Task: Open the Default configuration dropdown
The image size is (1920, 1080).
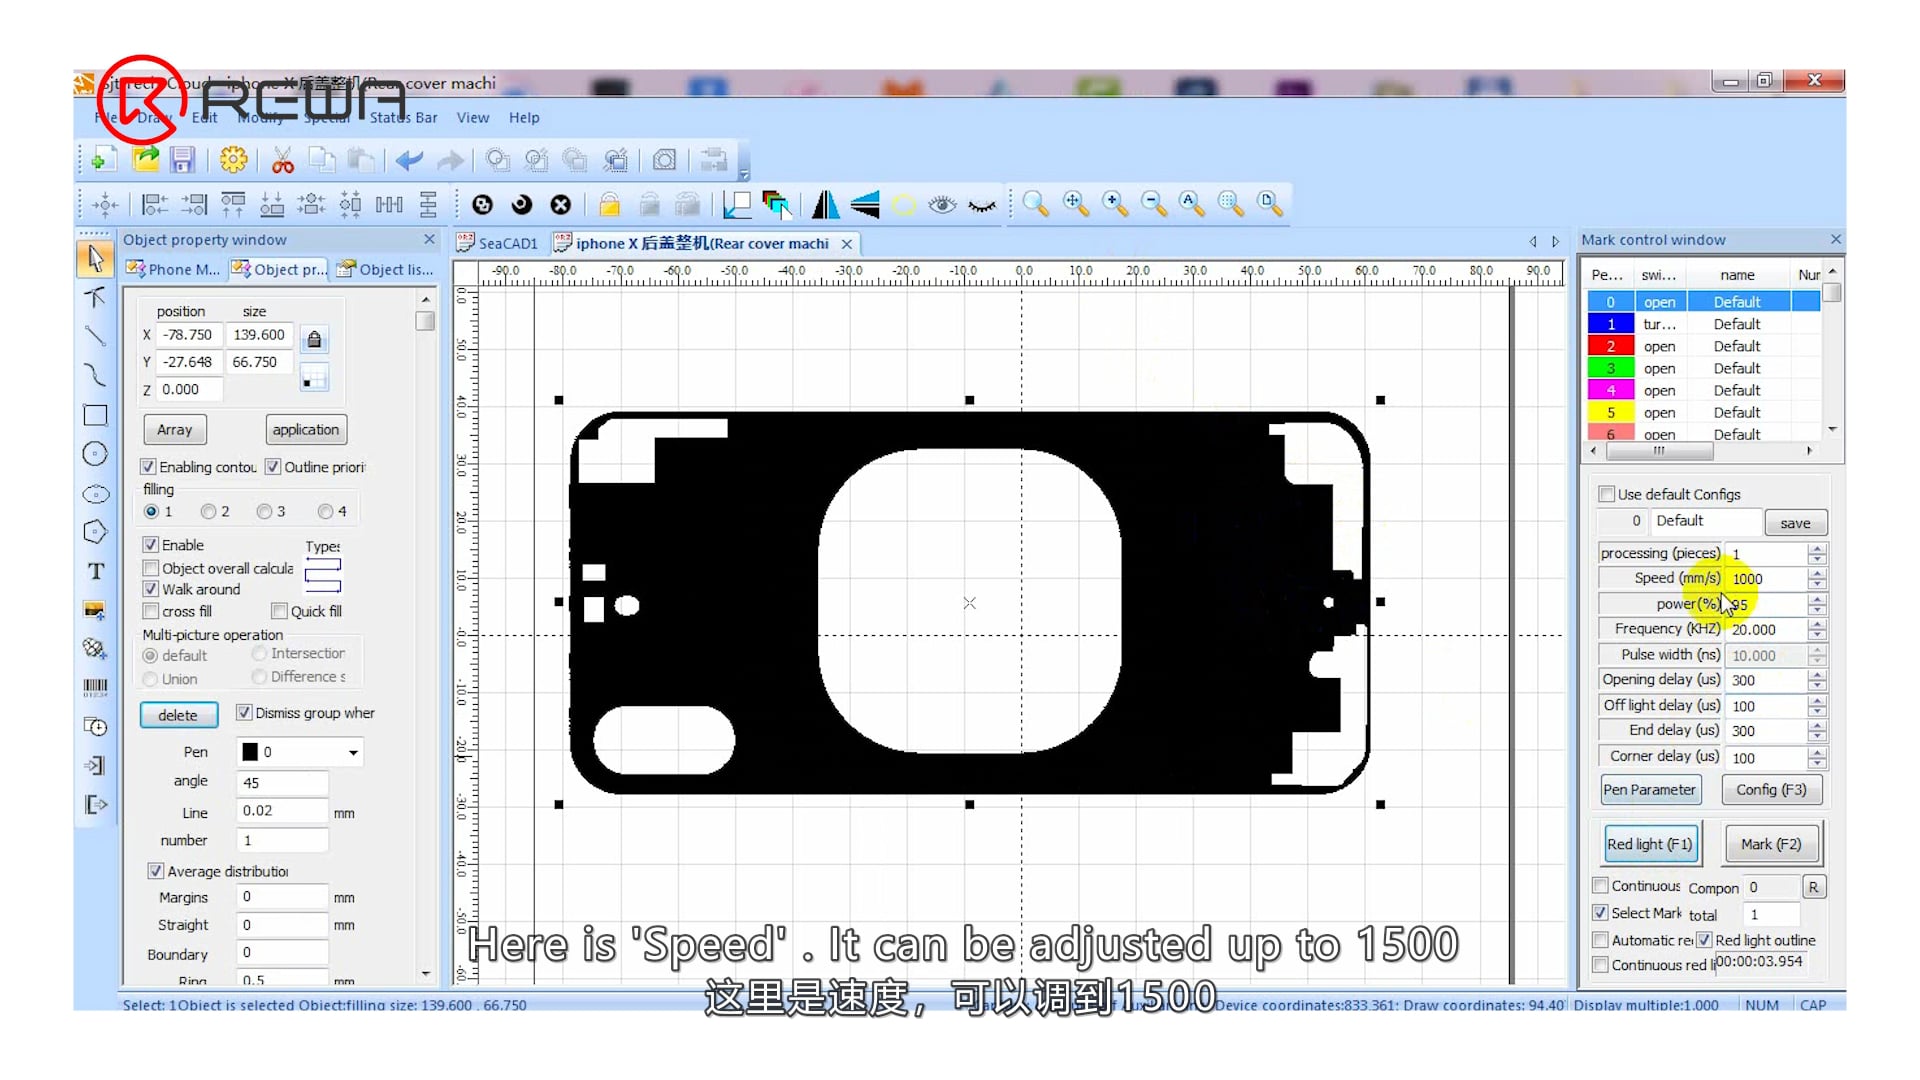Action: 1706,521
